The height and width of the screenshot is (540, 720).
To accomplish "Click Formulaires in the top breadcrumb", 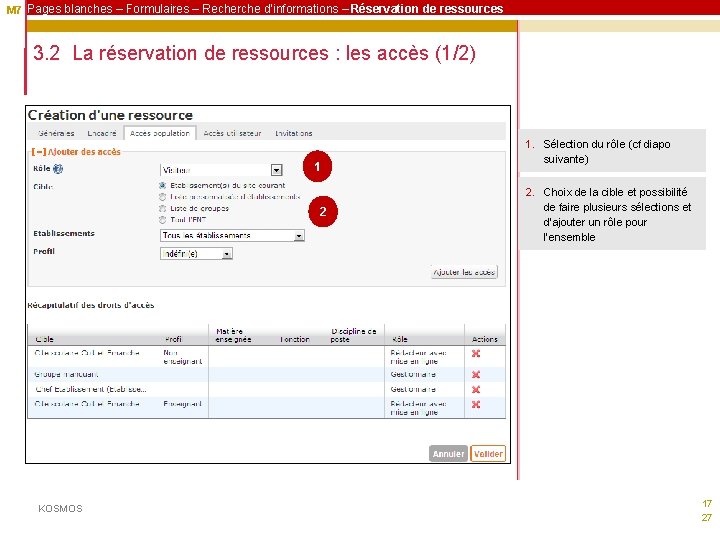I will click(x=158, y=8).
